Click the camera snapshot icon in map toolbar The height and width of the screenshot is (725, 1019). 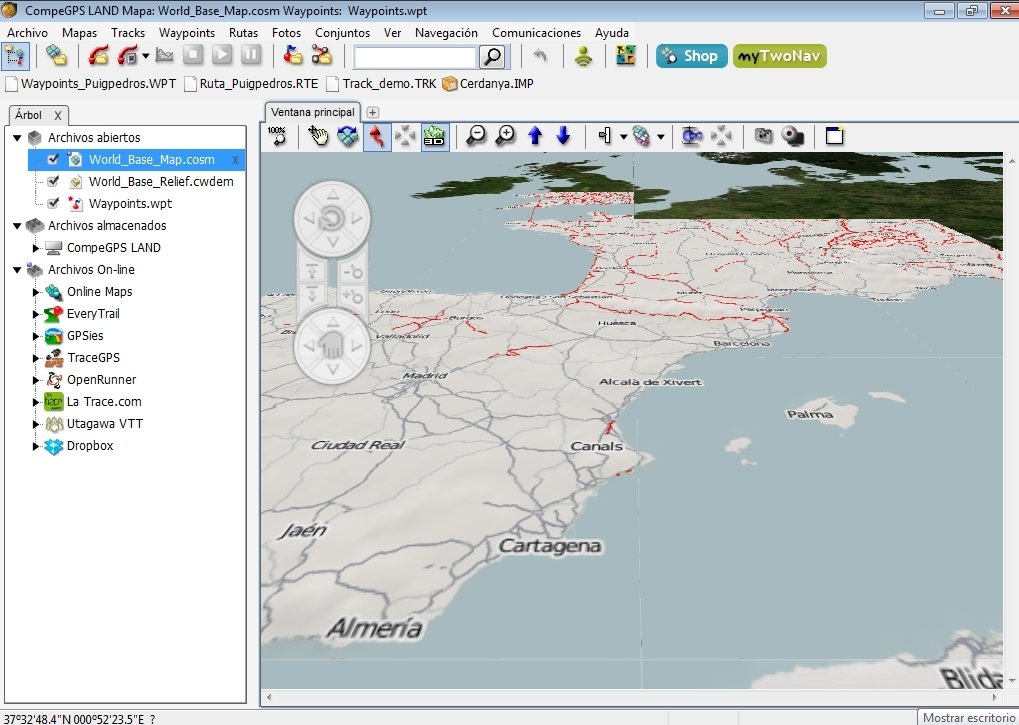764,136
